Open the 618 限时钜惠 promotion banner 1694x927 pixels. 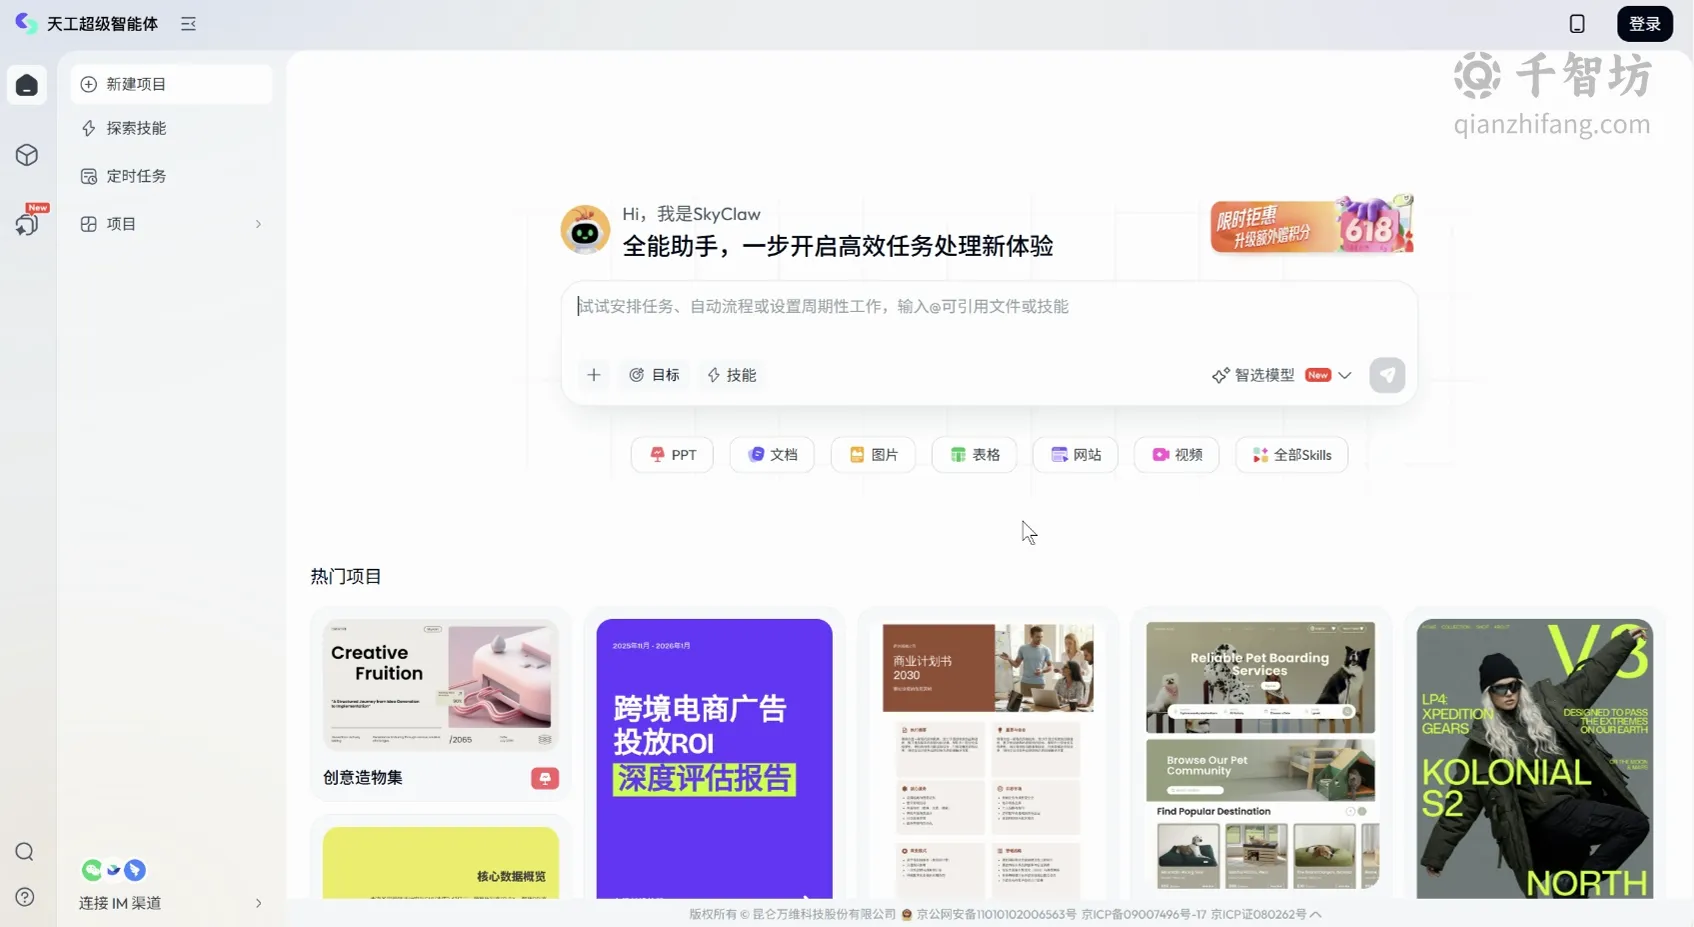point(1312,225)
